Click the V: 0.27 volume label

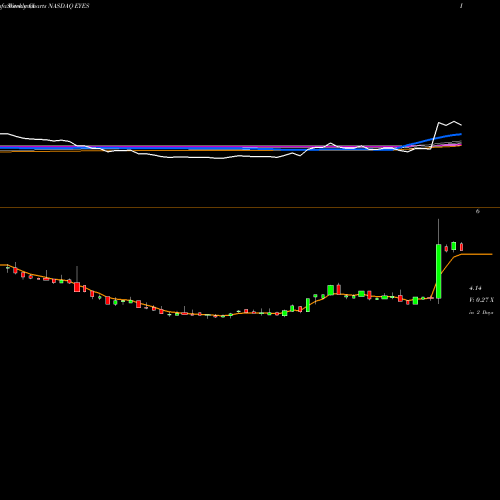(x=481, y=300)
